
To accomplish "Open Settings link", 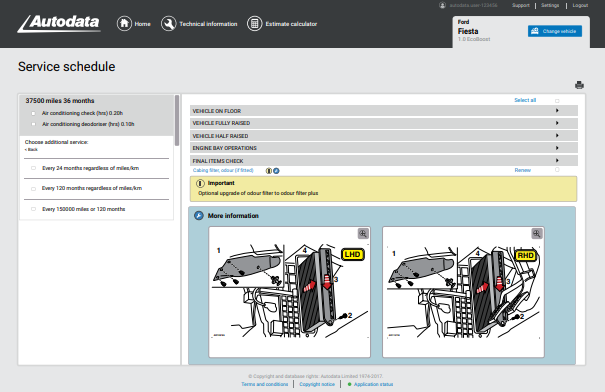I will [550, 5].
